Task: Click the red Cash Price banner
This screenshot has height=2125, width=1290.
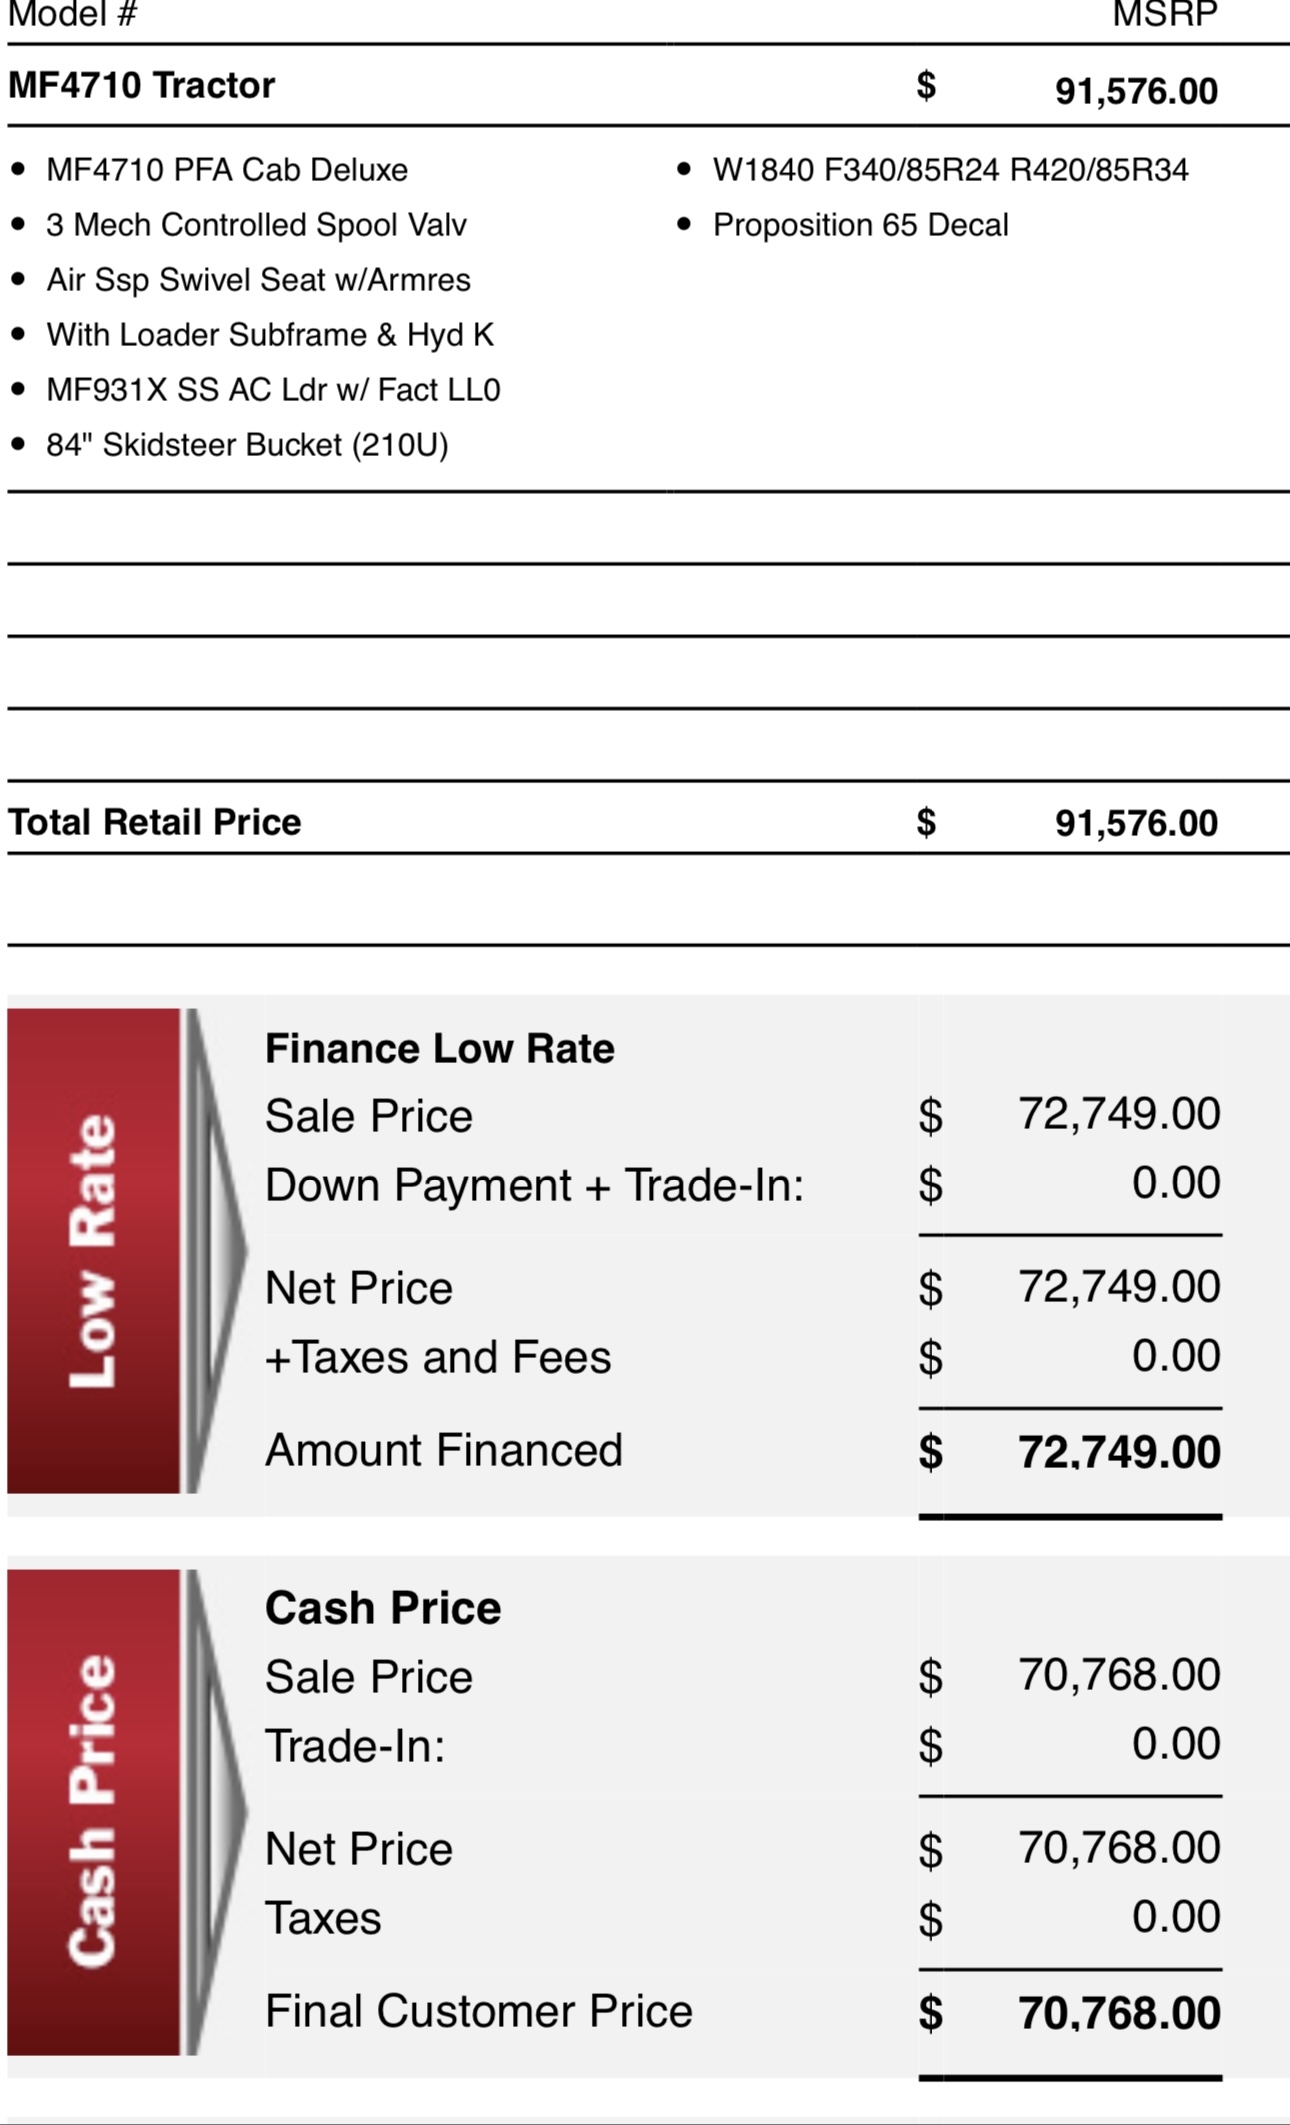Action: coord(93,1811)
